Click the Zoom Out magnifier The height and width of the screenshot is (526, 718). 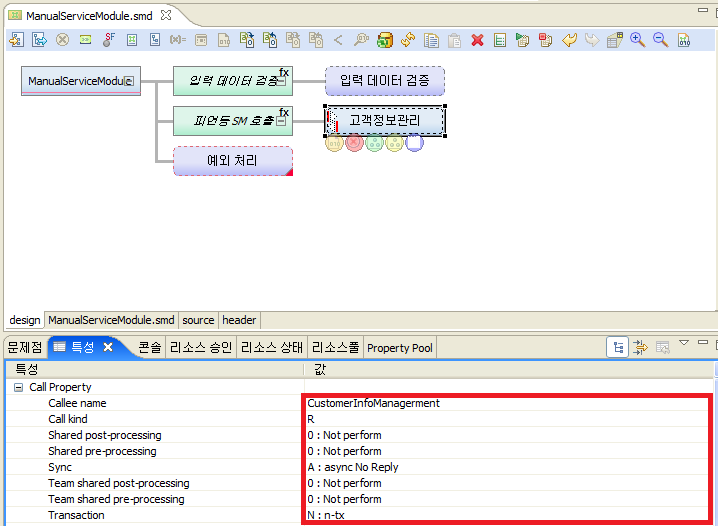[x=660, y=40]
